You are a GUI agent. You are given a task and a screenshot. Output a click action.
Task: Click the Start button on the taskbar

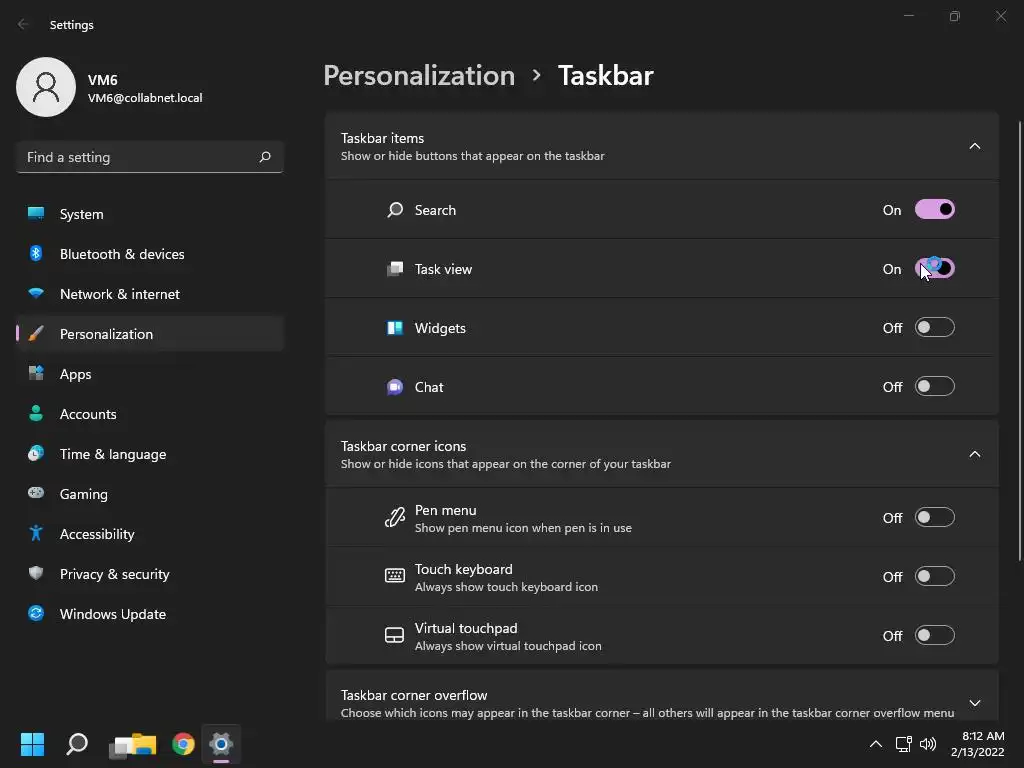pyautogui.click(x=32, y=744)
